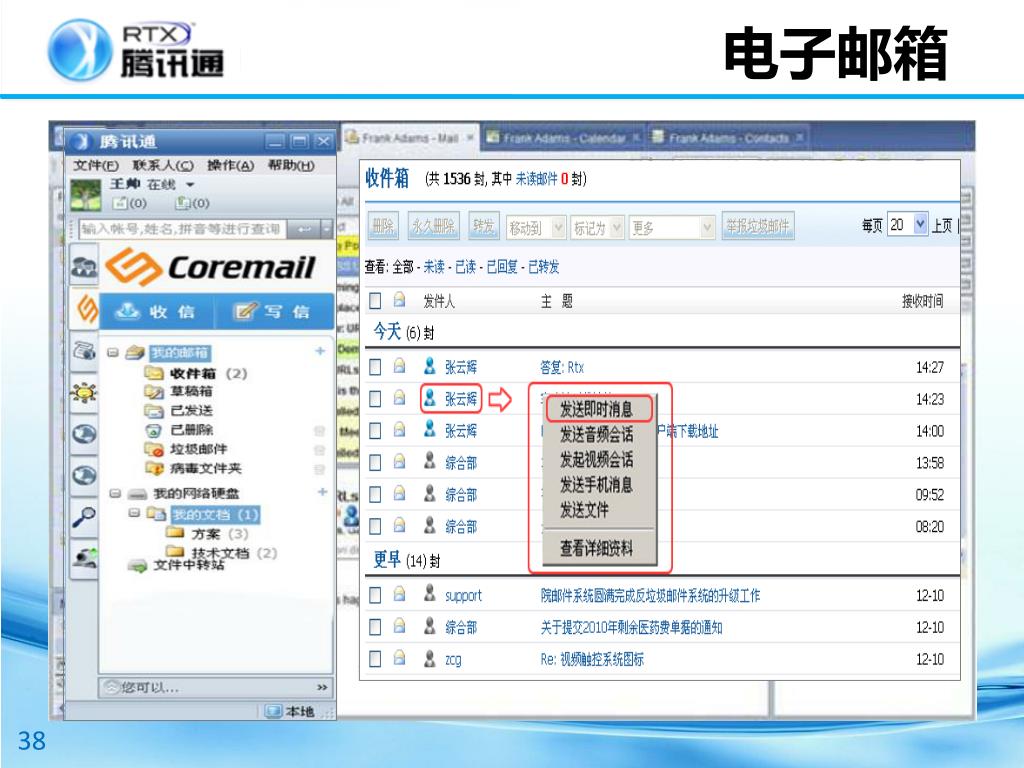Open the Re: 视频触控系统图标 mail
Image resolution: width=1024 pixels, height=768 pixels.
click(592, 660)
